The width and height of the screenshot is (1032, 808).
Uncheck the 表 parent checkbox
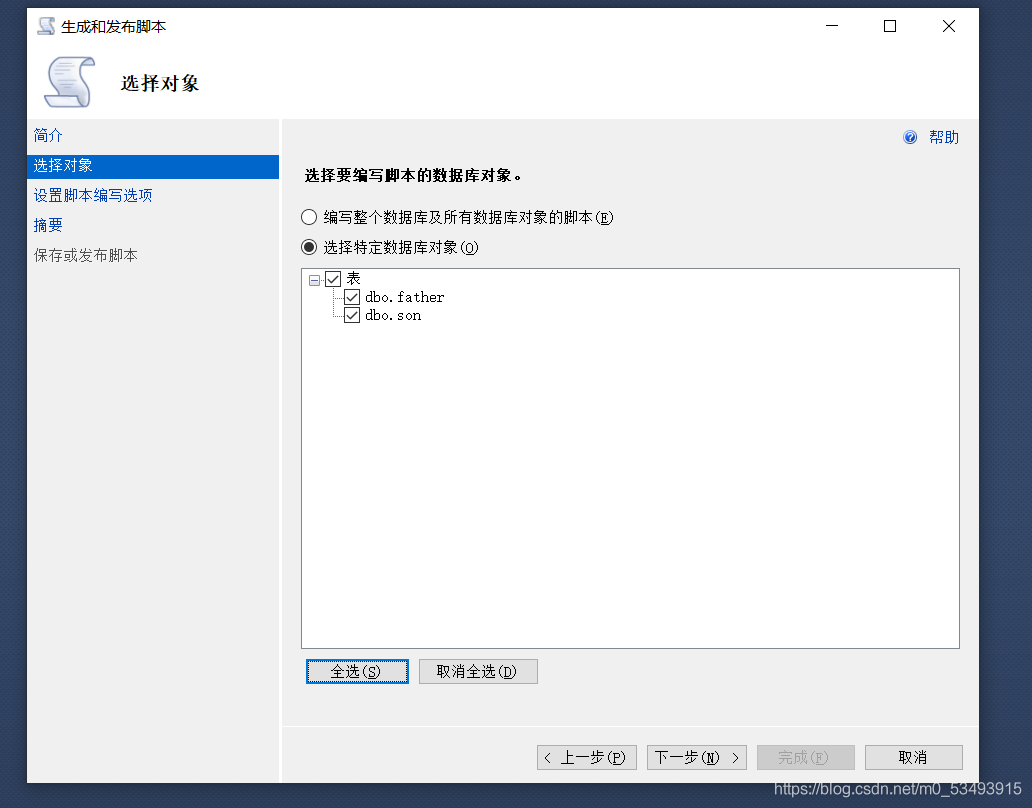tap(333, 280)
